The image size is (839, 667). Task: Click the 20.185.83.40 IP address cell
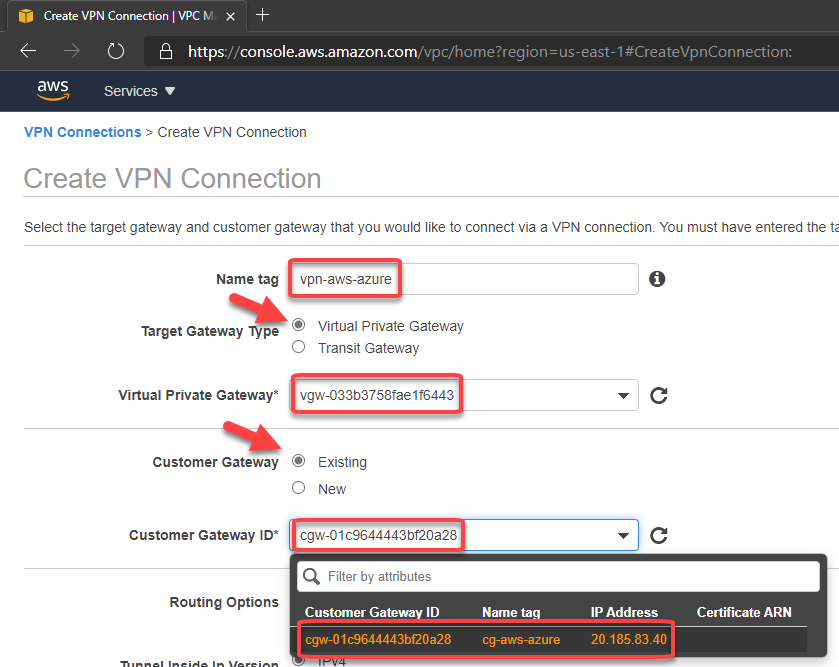(629, 639)
